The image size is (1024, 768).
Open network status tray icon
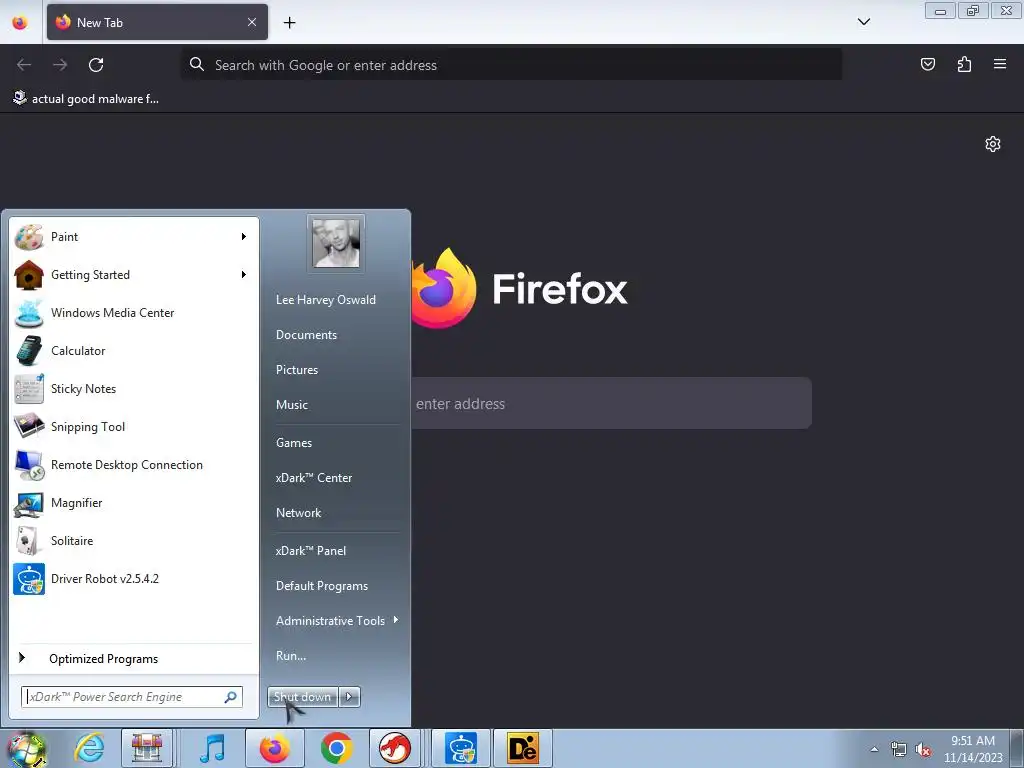tap(899, 750)
